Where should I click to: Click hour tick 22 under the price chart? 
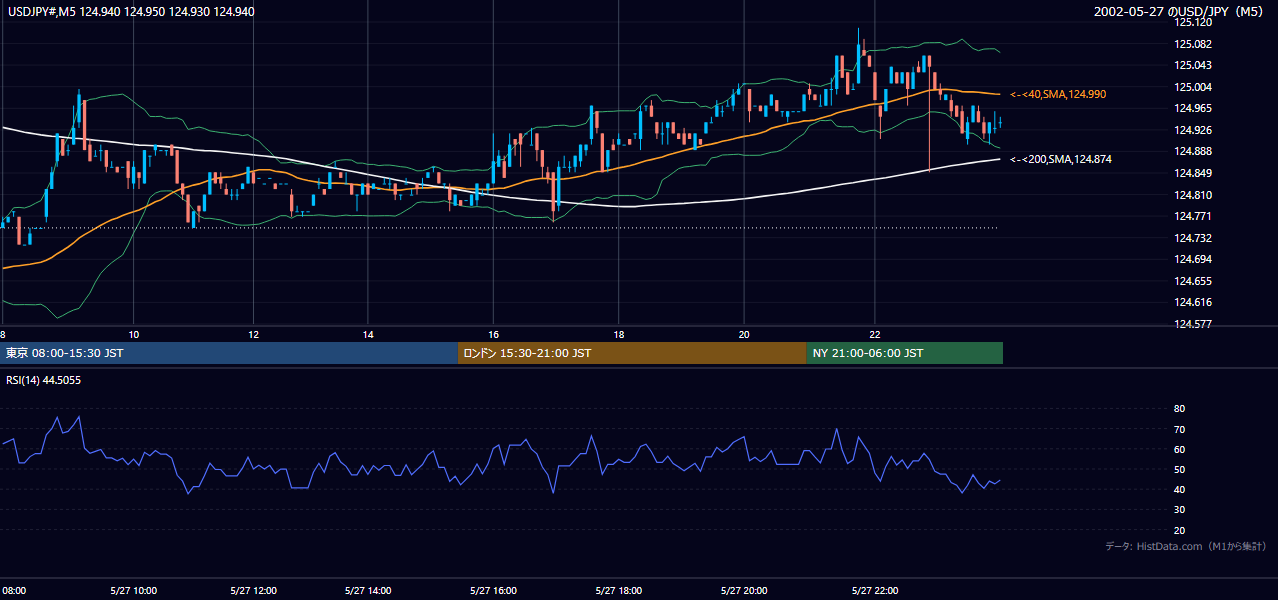coord(874,334)
